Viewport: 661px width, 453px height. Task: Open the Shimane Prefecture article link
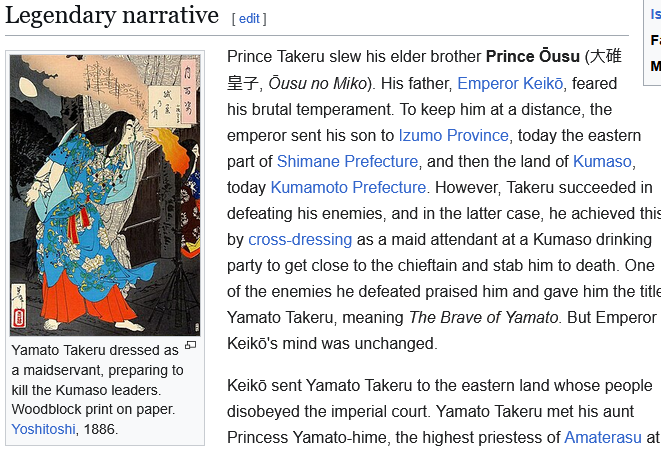point(347,161)
